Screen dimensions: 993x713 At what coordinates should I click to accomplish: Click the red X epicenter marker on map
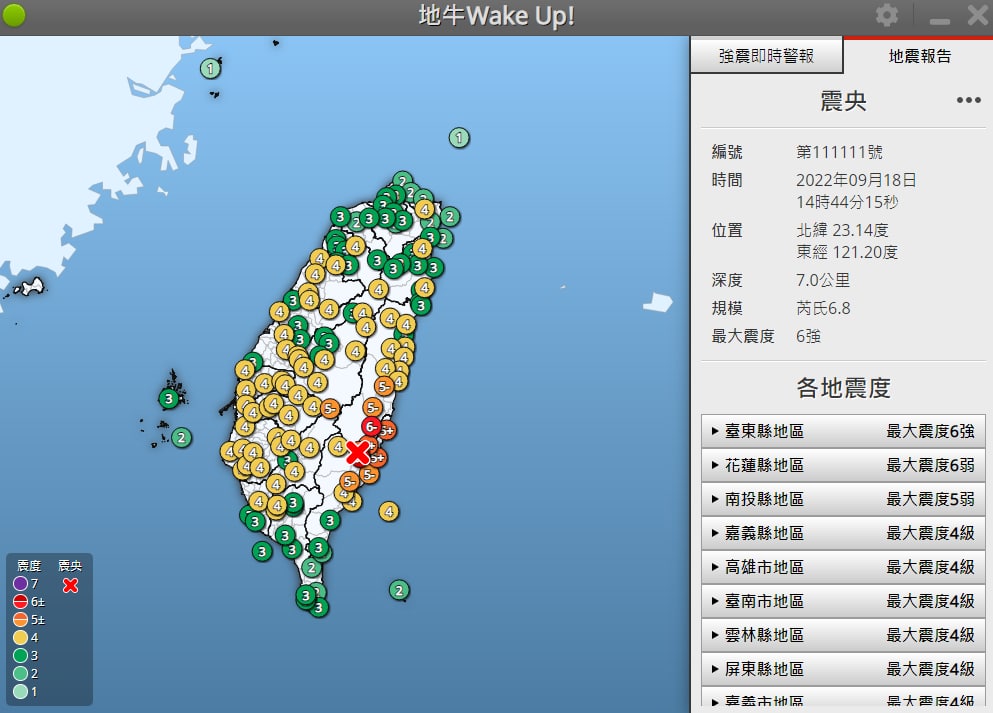pos(358,453)
